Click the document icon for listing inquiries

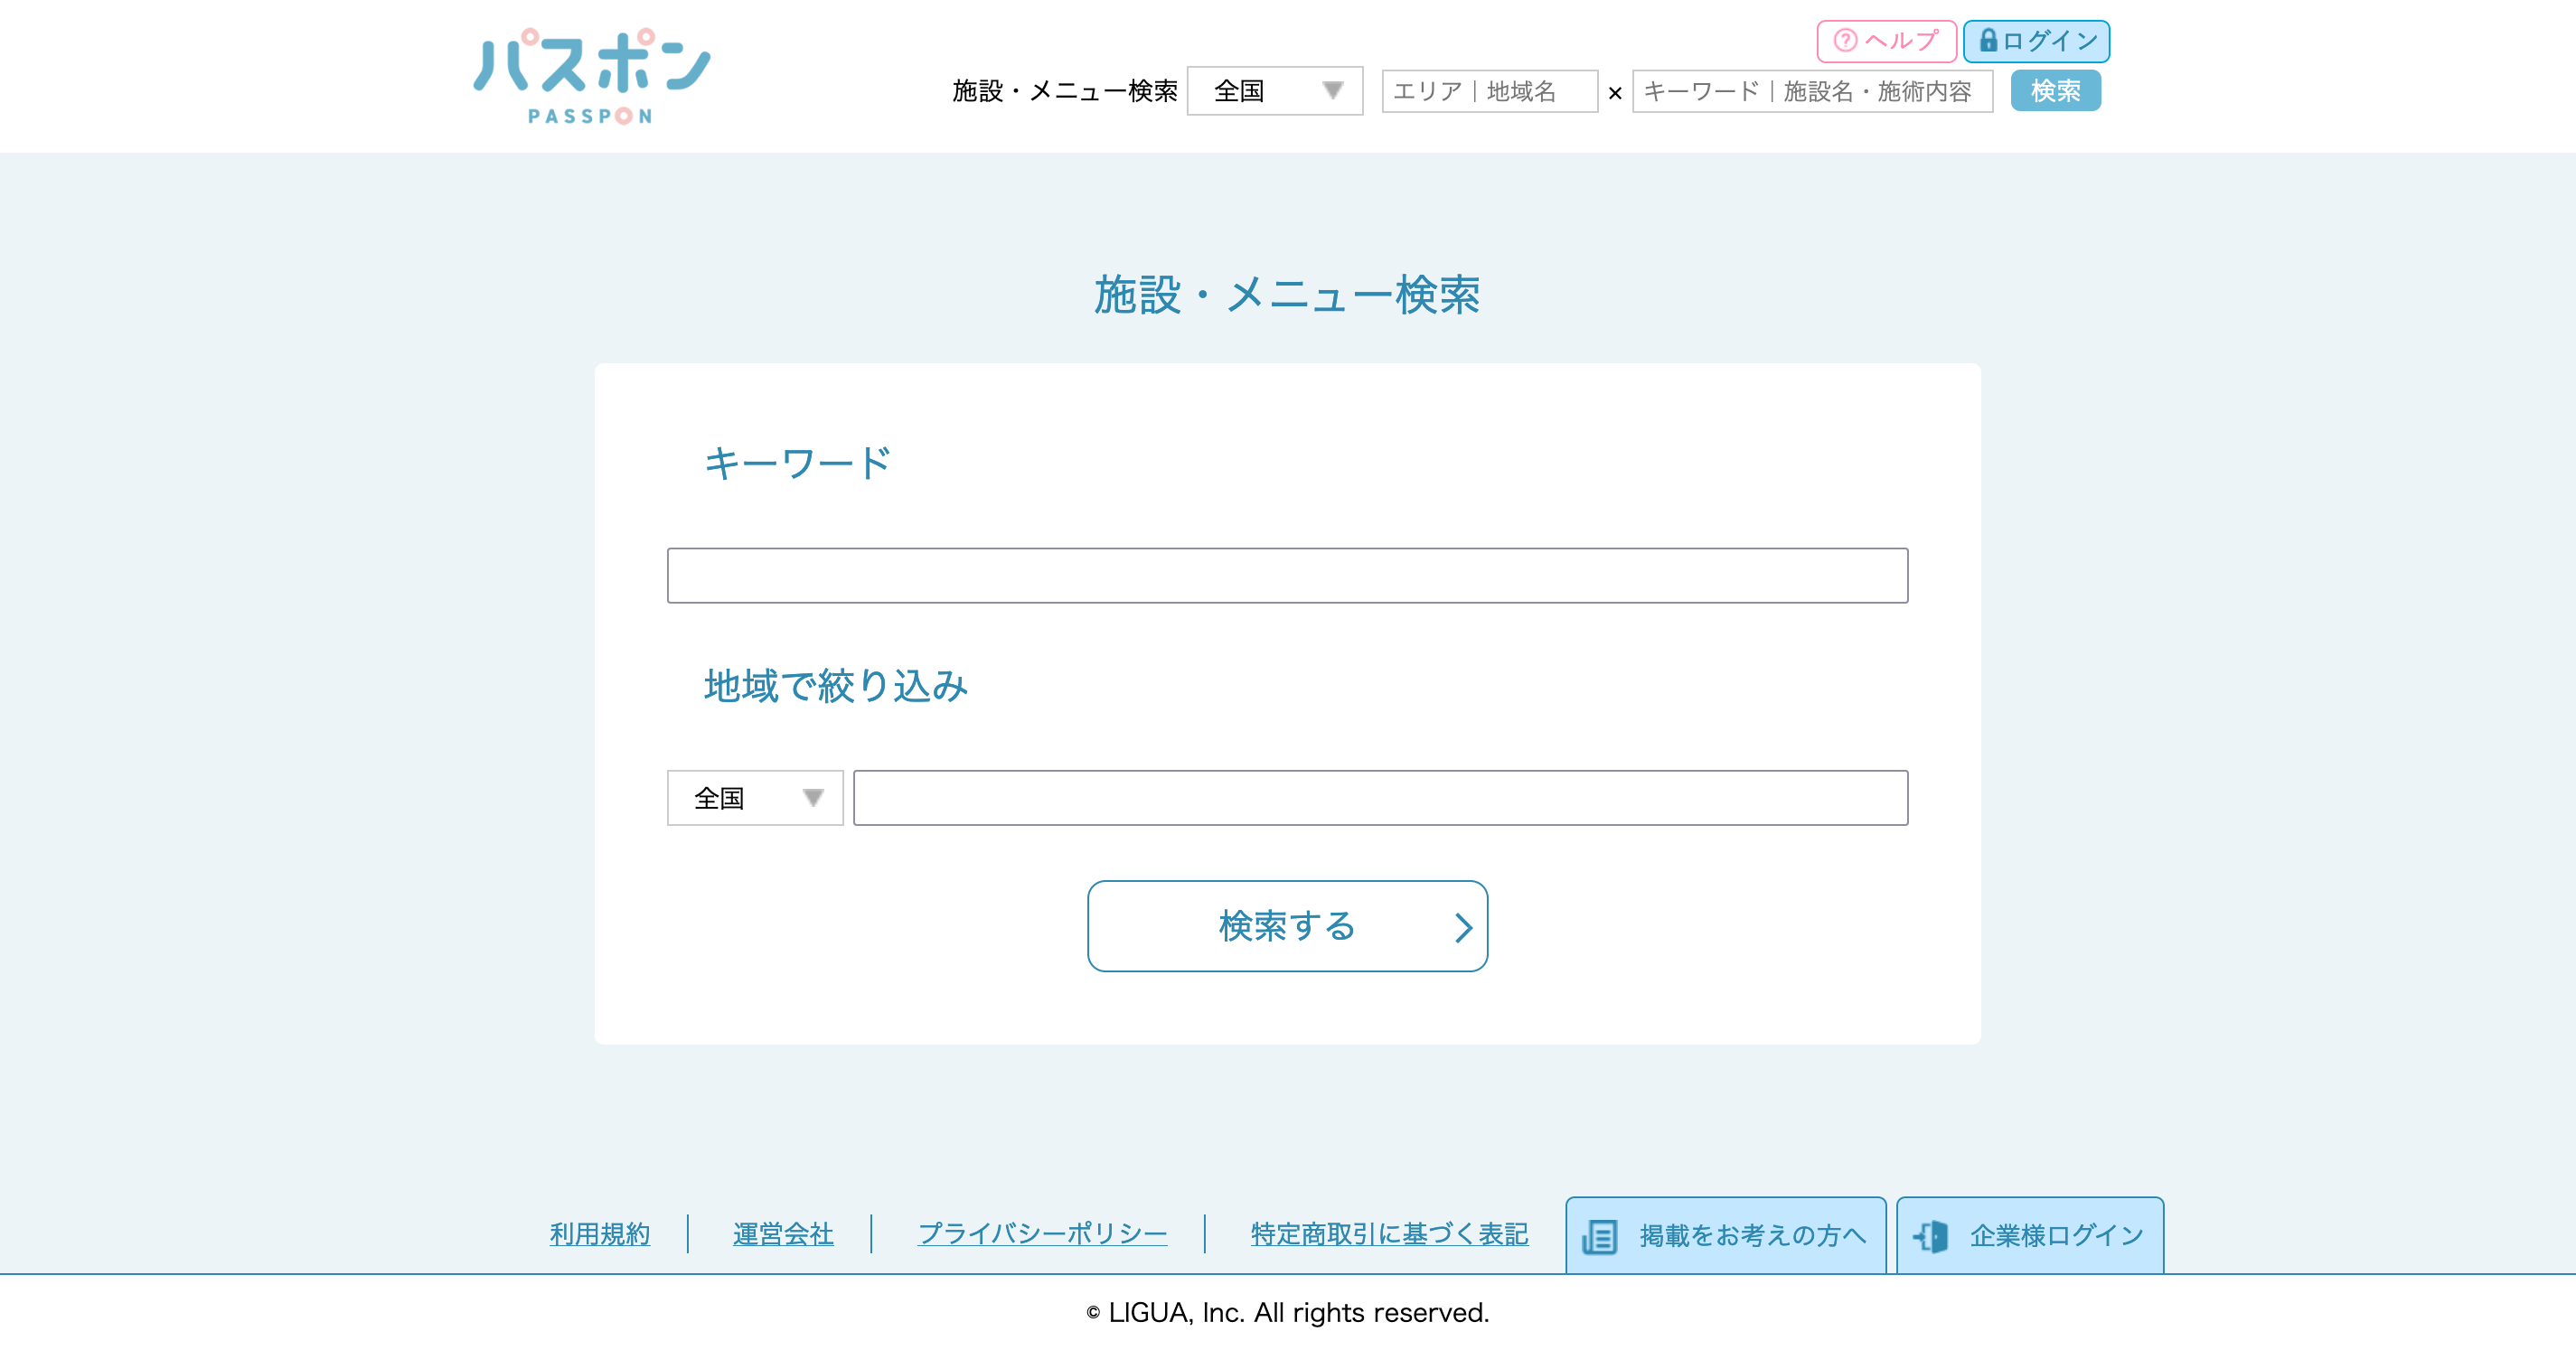pyautogui.click(x=1600, y=1236)
